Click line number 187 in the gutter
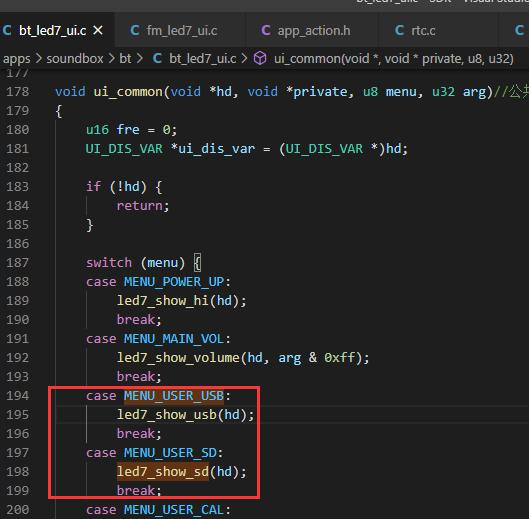Viewport: 529px width, 519px height. click(x=18, y=263)
